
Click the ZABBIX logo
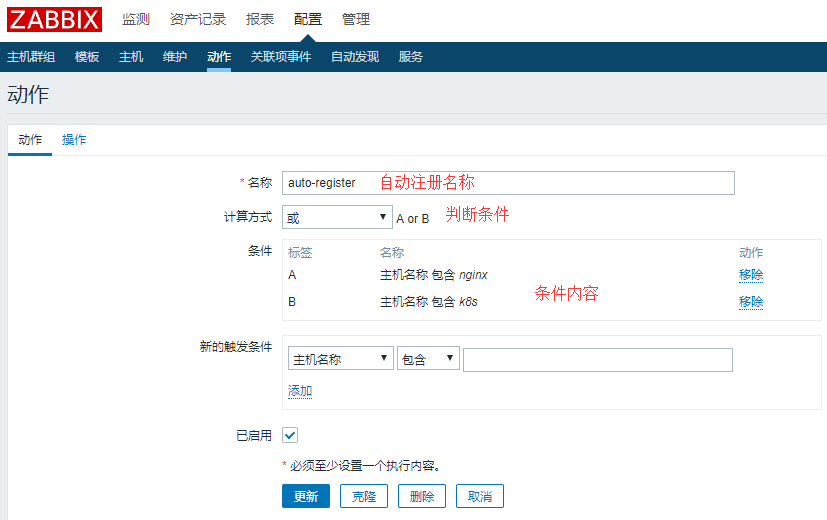point(54,19)
